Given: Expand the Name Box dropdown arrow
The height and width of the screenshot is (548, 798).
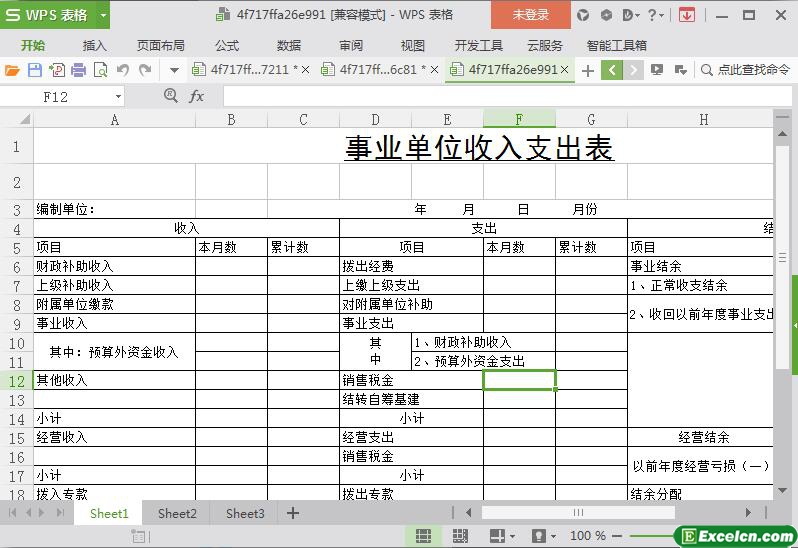Looking at the screenshot, I should (118, 97).
